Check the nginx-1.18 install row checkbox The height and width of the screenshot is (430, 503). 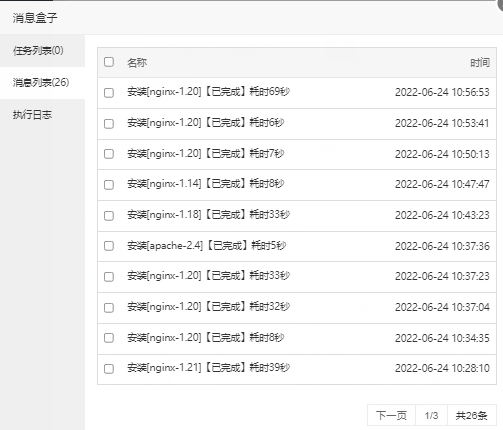(109, 215)
